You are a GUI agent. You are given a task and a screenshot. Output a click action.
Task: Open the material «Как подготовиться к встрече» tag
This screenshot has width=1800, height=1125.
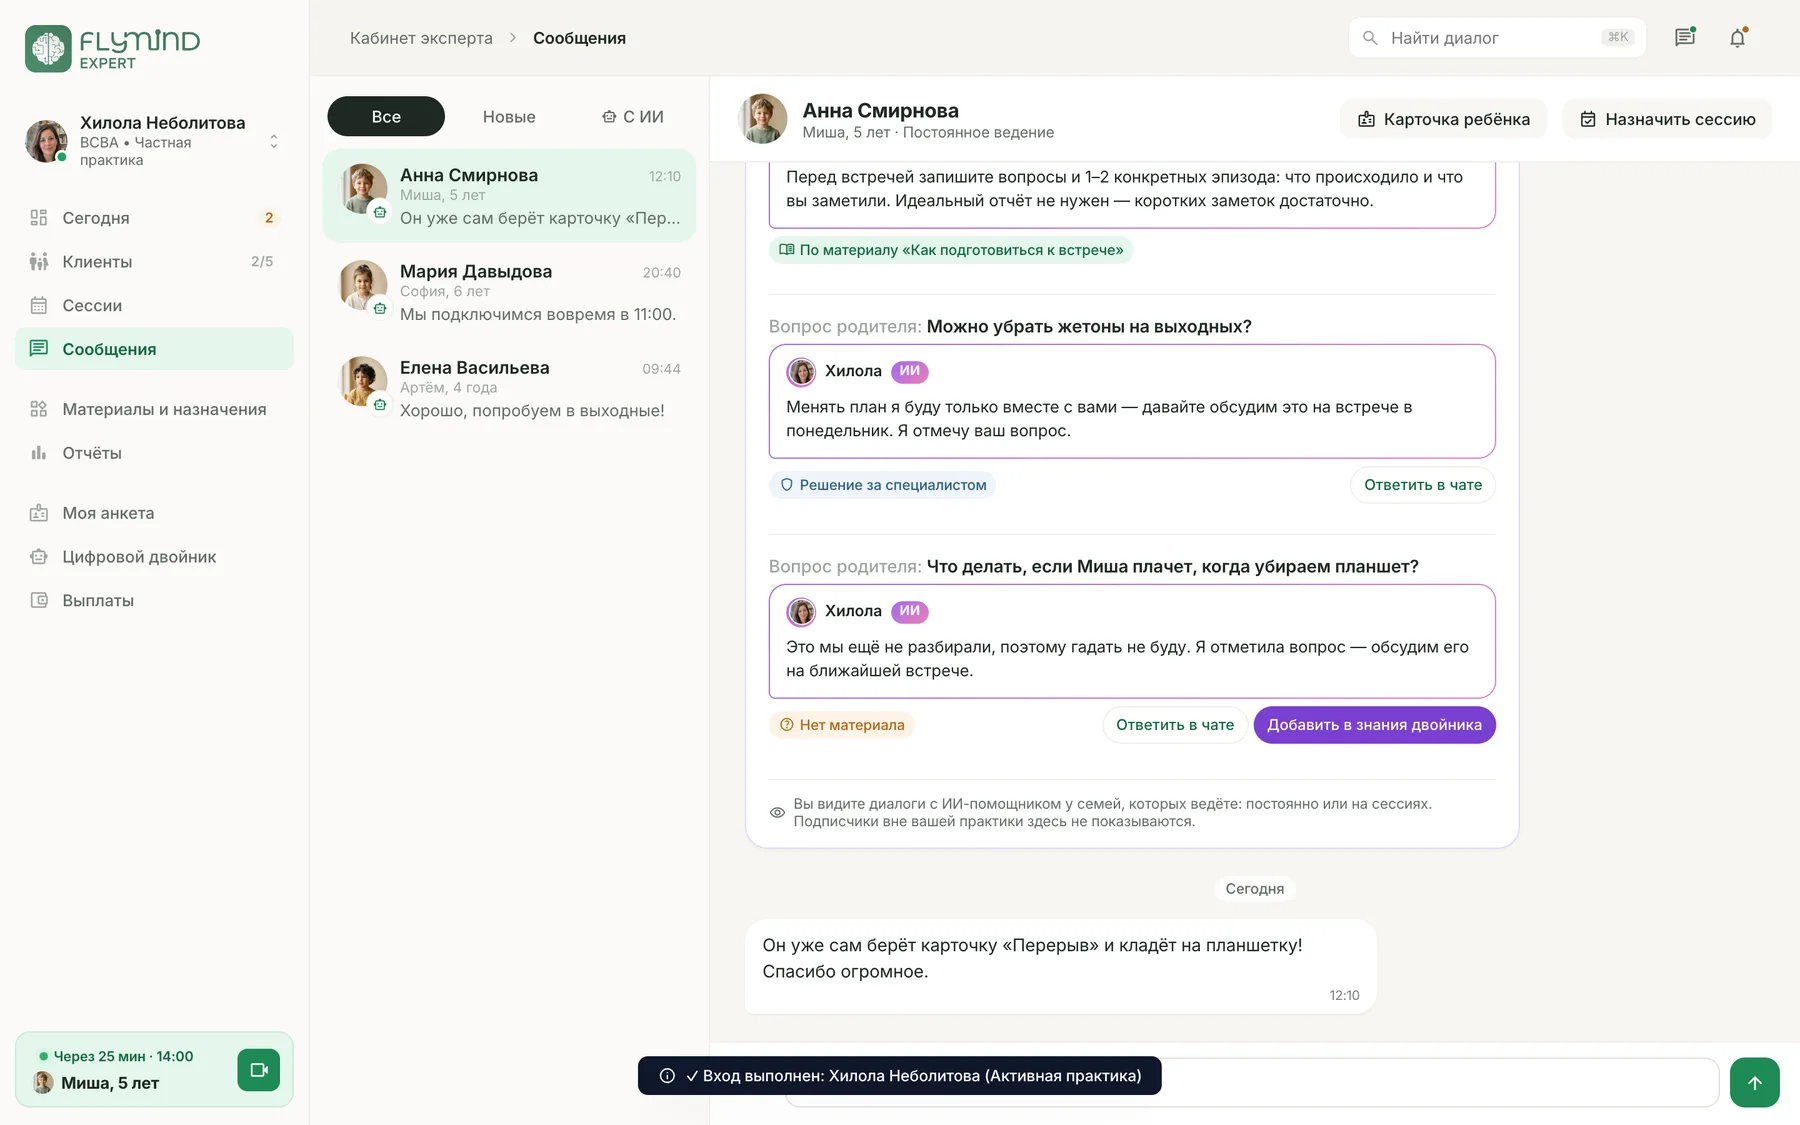951,250
